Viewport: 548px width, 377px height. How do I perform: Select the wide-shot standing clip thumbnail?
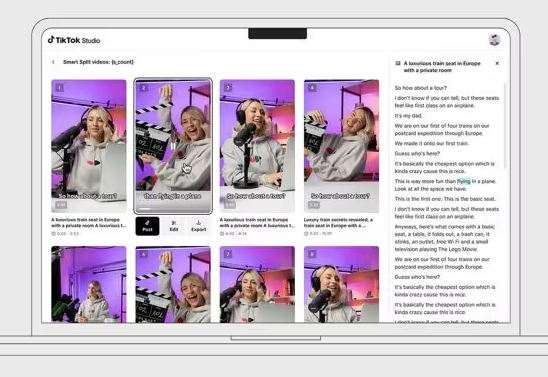tap(89, 284)
